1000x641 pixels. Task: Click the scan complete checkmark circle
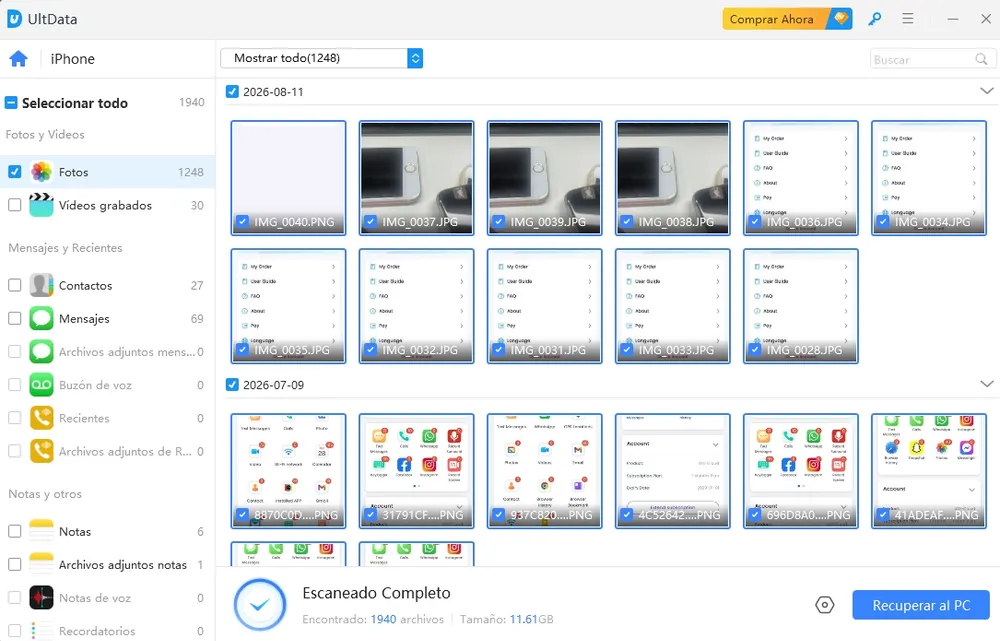(x=260, y=605)
